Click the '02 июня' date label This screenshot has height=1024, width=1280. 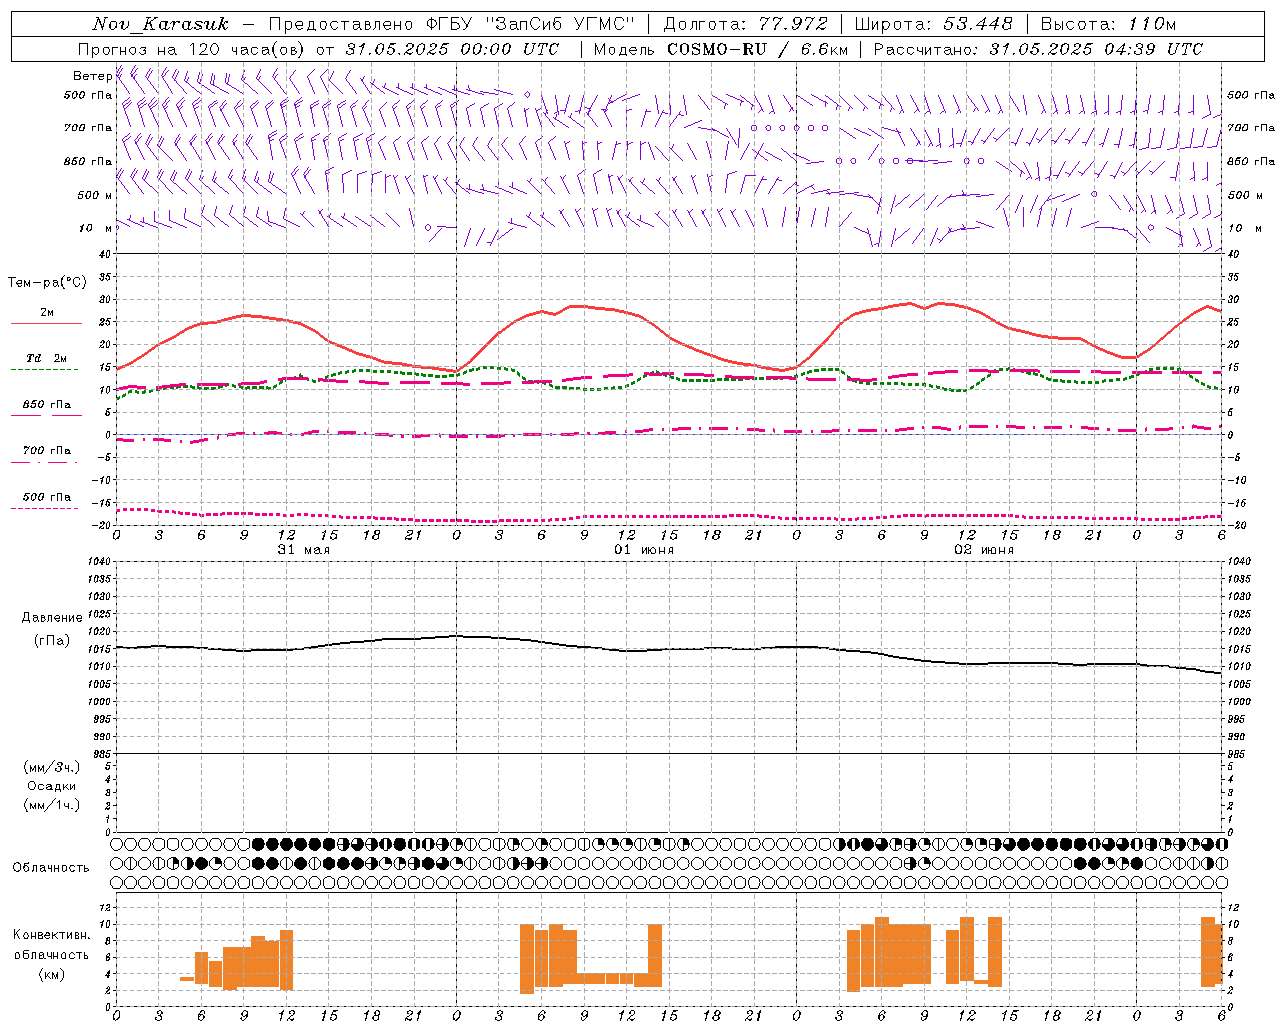coord(983,550)
